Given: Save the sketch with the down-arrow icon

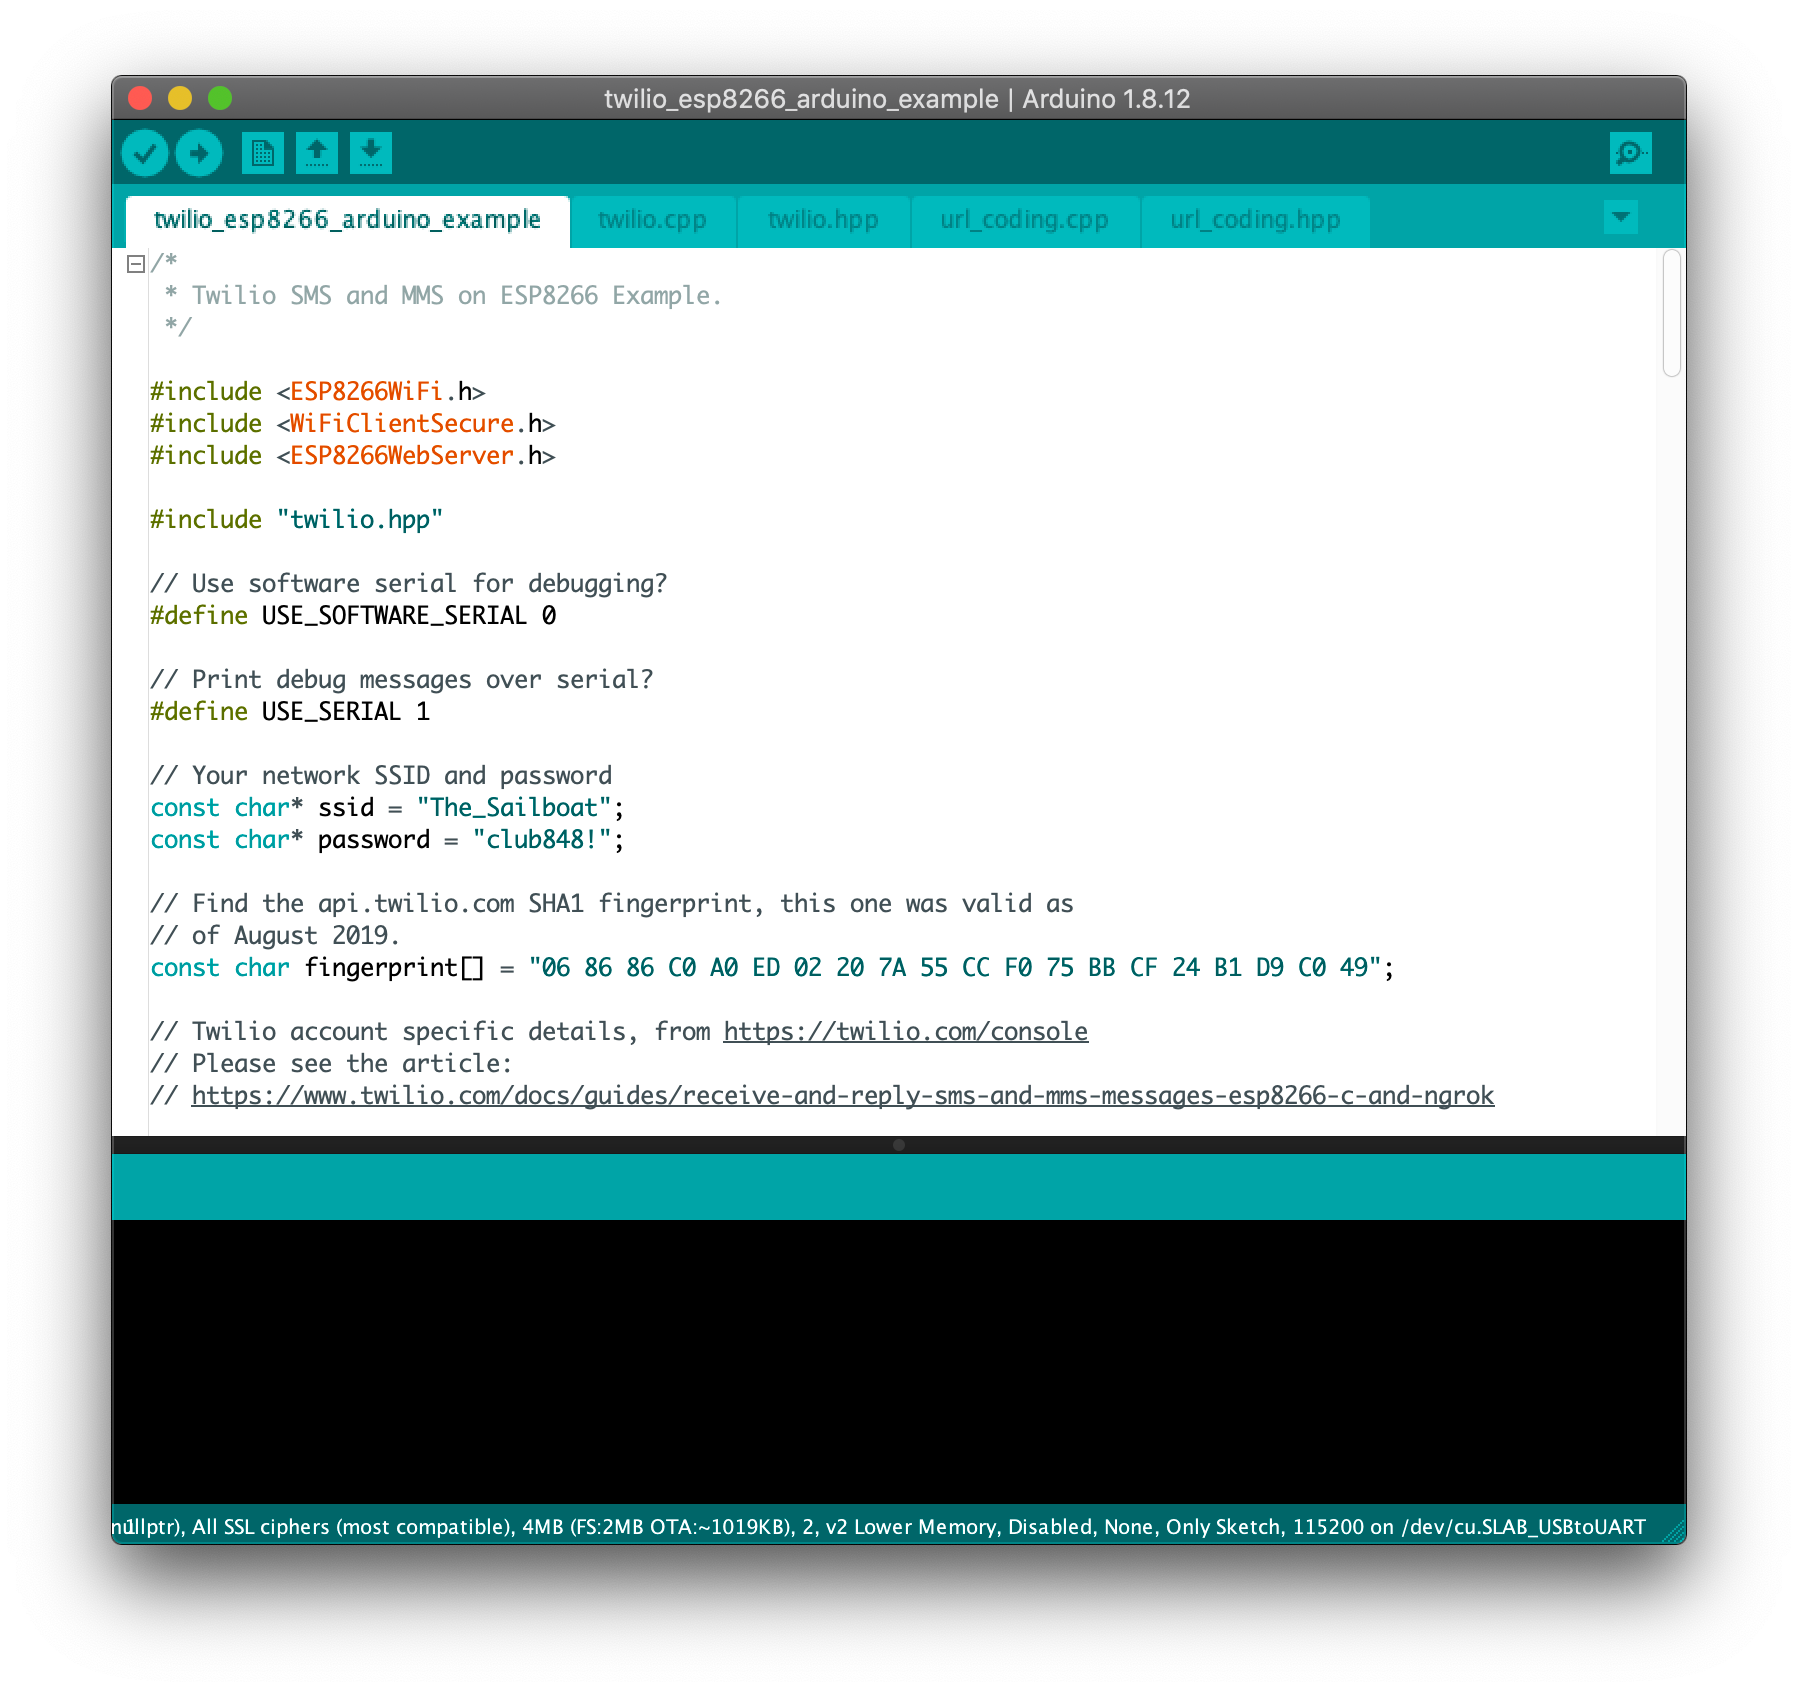Looking at the screenshot, I should click(371, 153).
